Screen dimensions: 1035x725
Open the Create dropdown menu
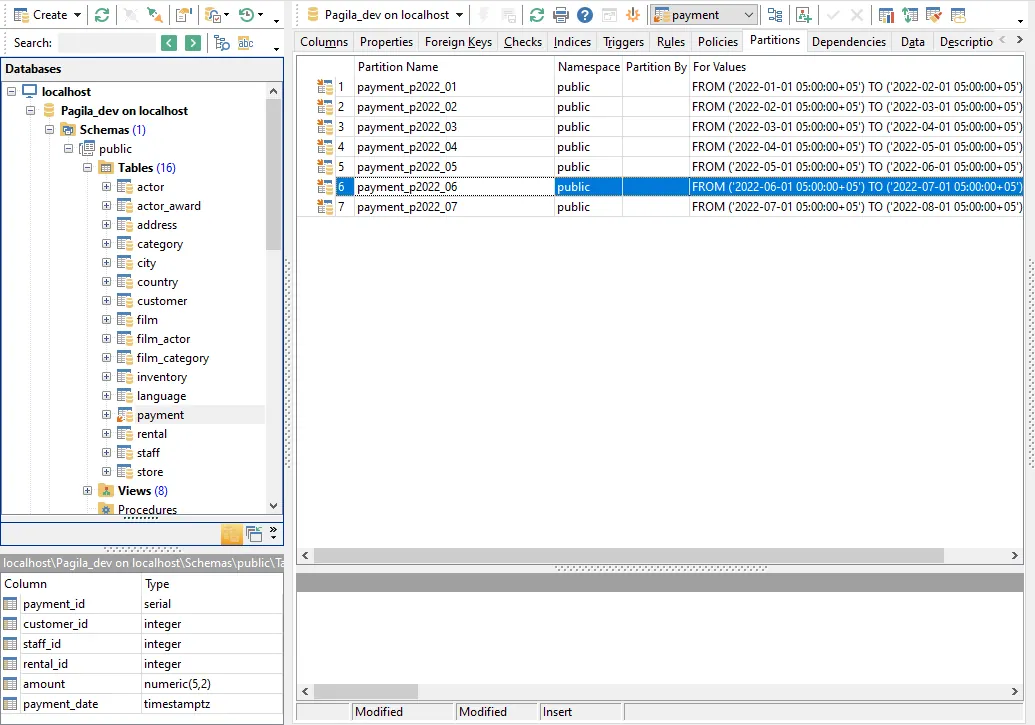point(47,15)
